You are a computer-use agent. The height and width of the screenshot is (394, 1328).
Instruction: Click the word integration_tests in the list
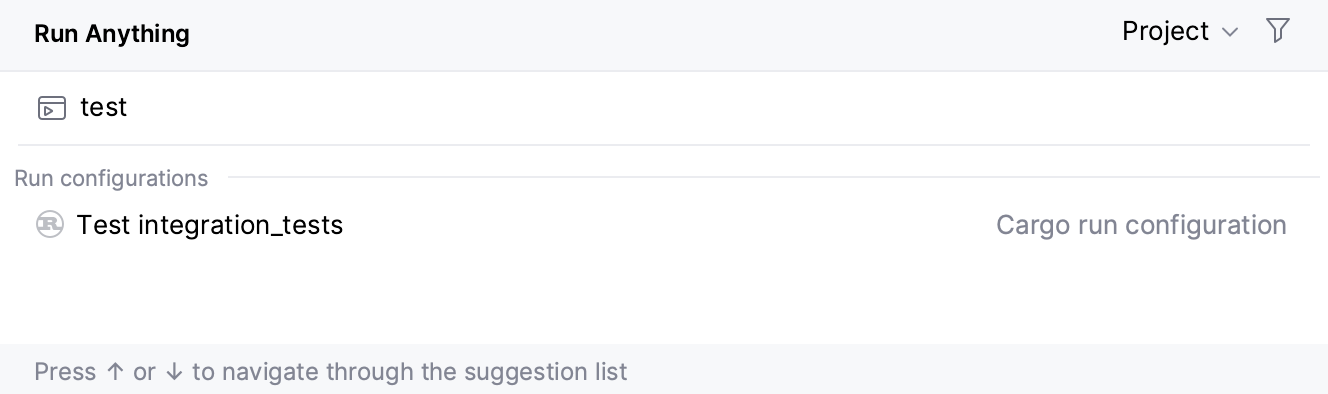coord(241,226)
